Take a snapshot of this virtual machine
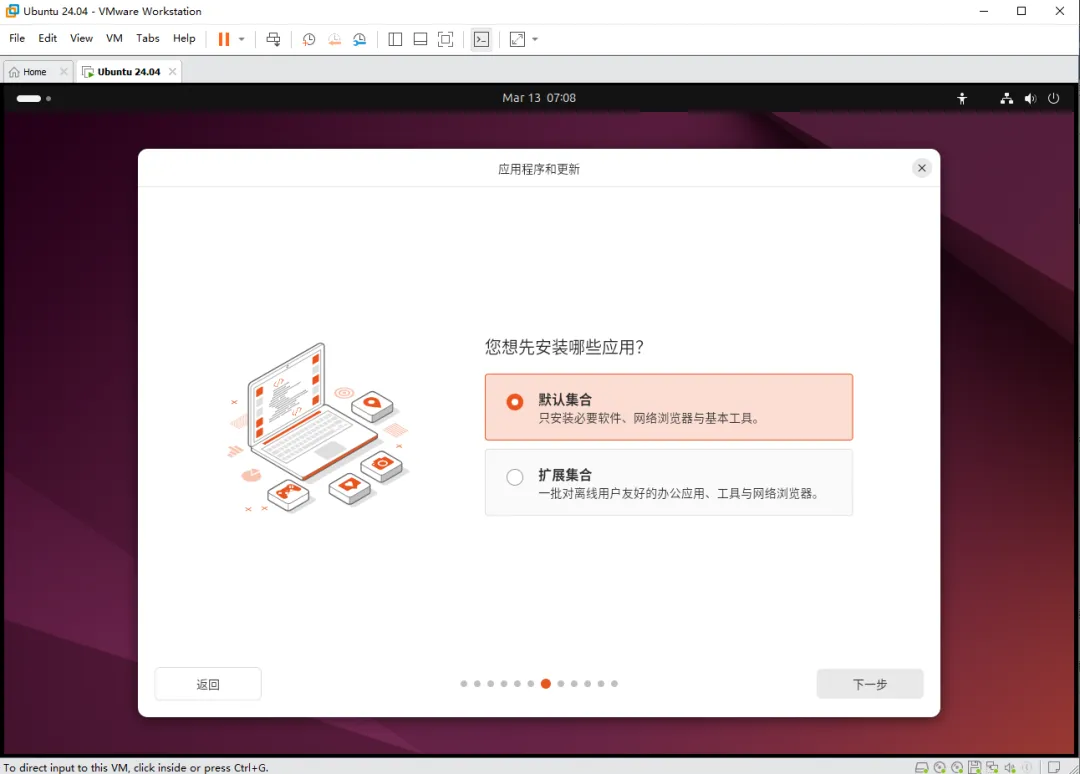The width and height of the screenshot is (1080, 774). [x=309, y=39]
